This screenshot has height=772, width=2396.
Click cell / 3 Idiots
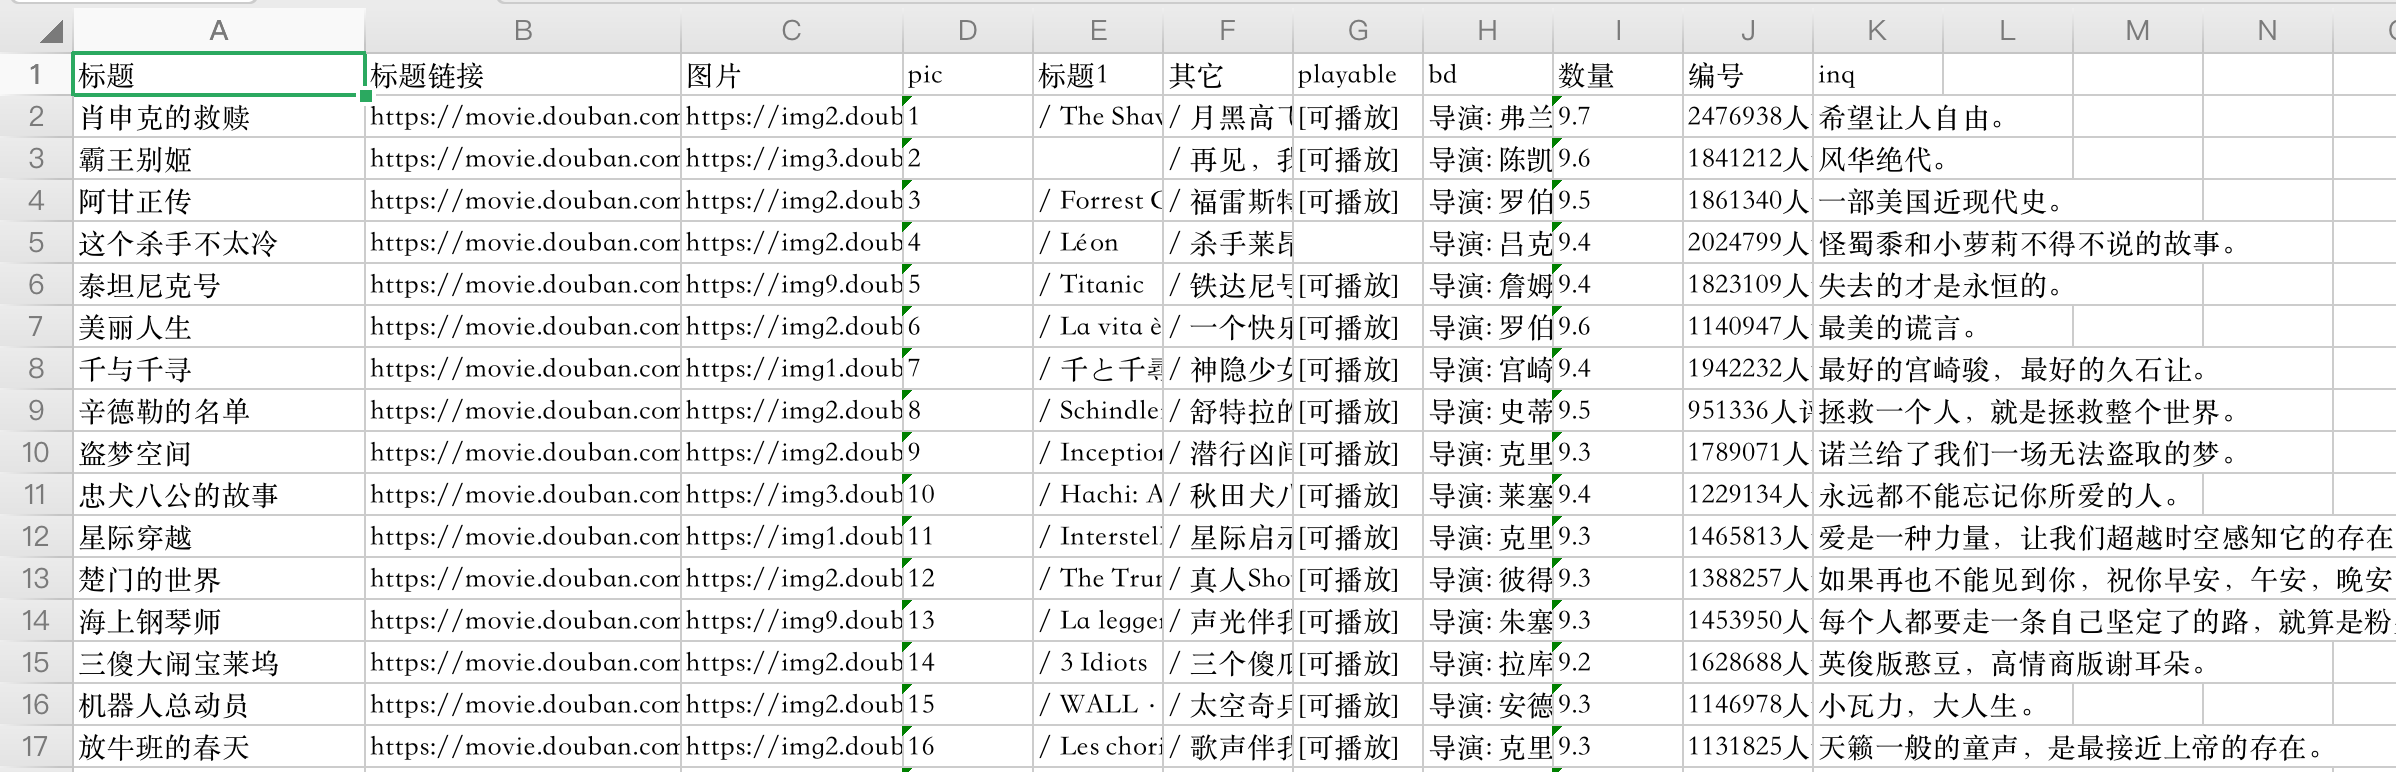click(1098, 663)
